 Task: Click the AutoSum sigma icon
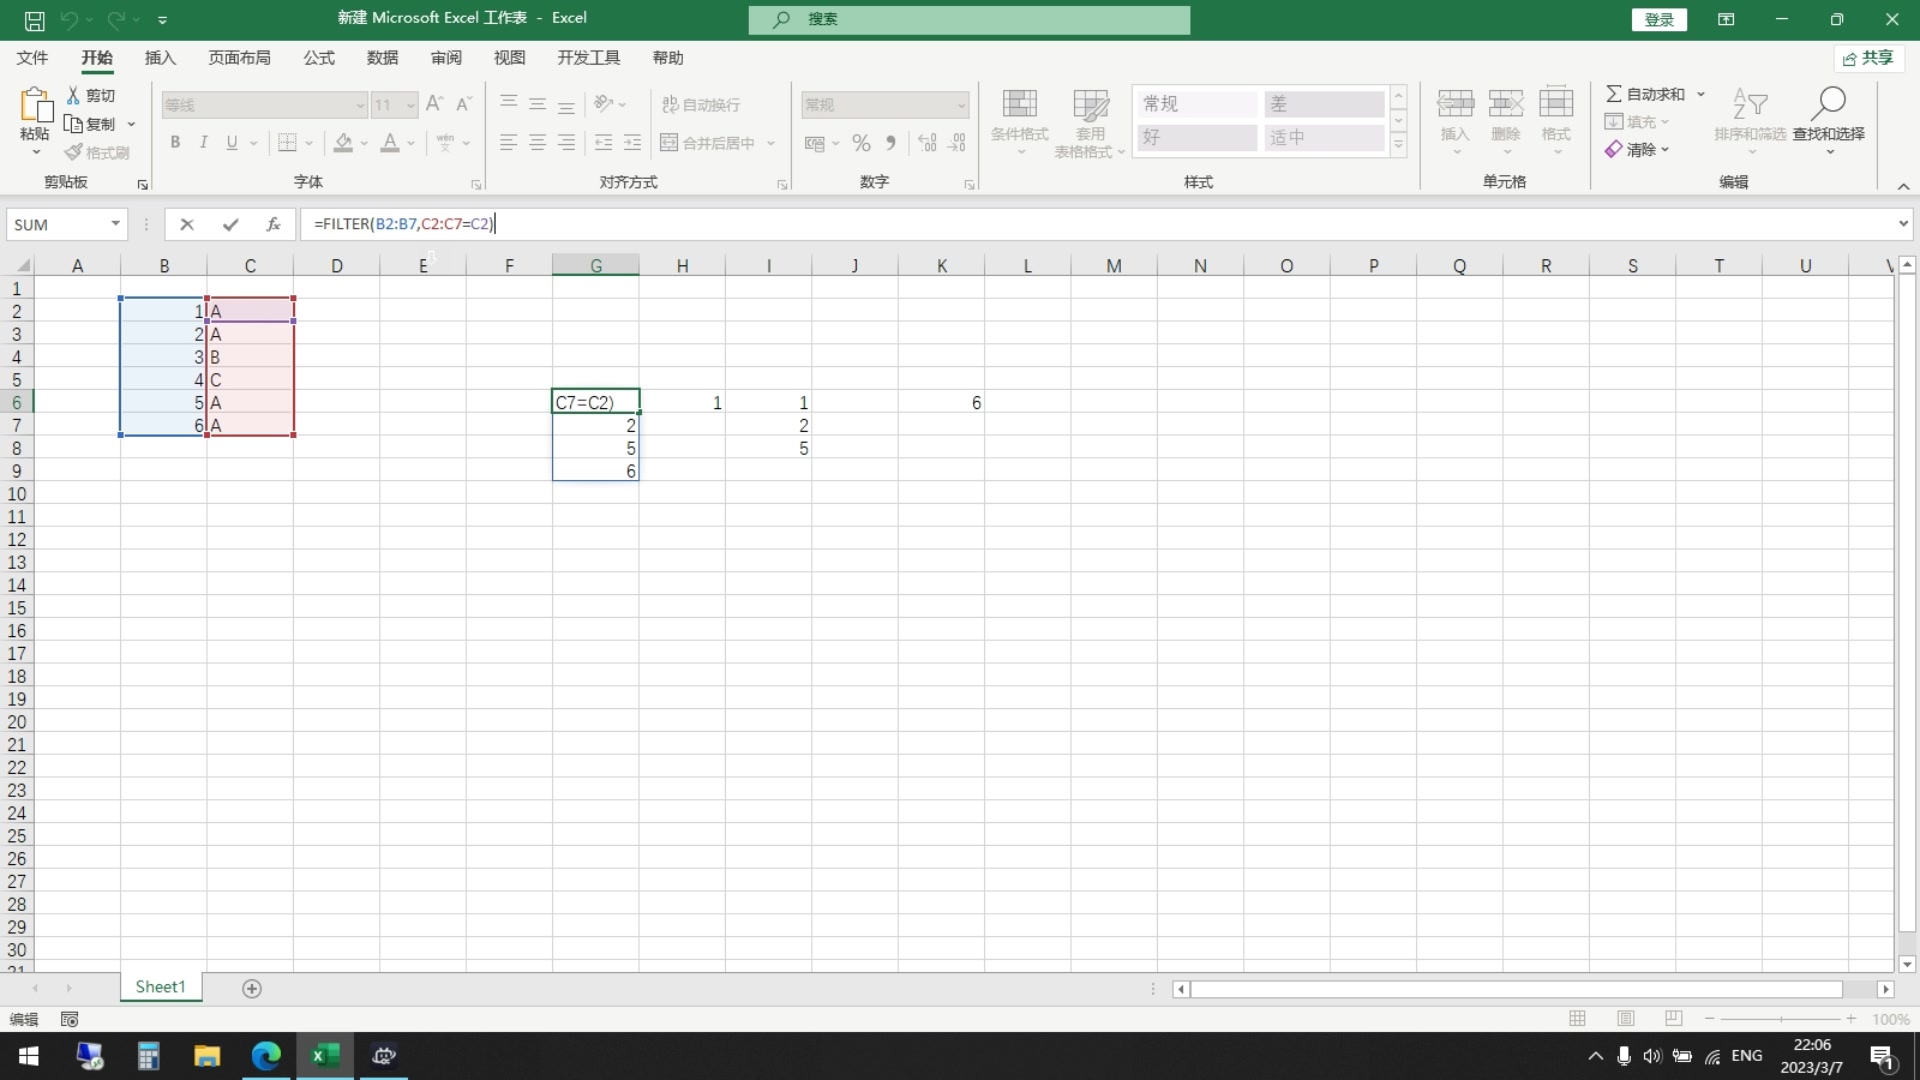click(x=1613, y=93)
